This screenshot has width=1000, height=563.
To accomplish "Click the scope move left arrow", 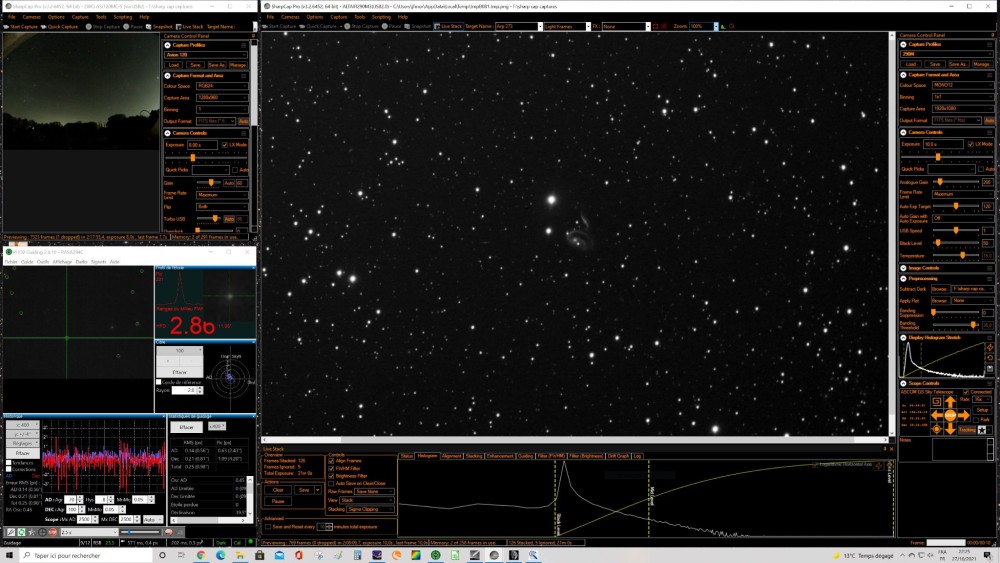I will pyautogui.click(x=937, y=415).
